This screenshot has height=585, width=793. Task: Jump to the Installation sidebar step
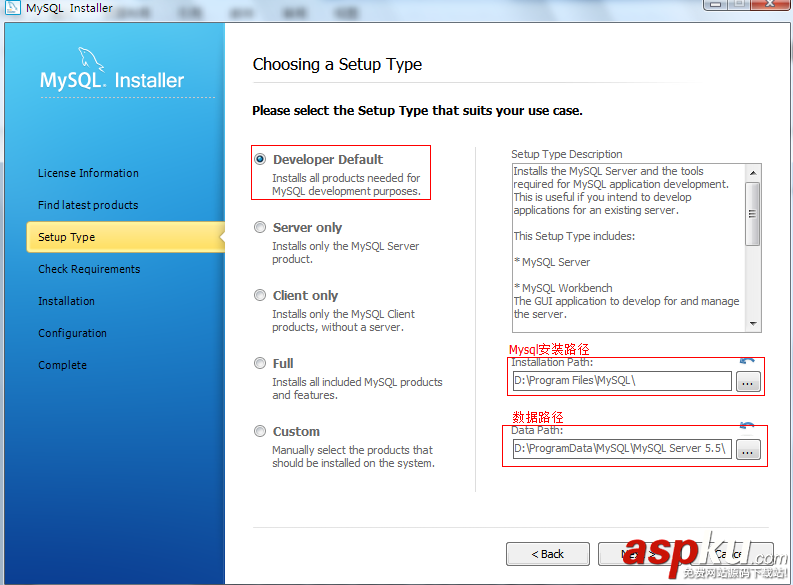(66, 301)
